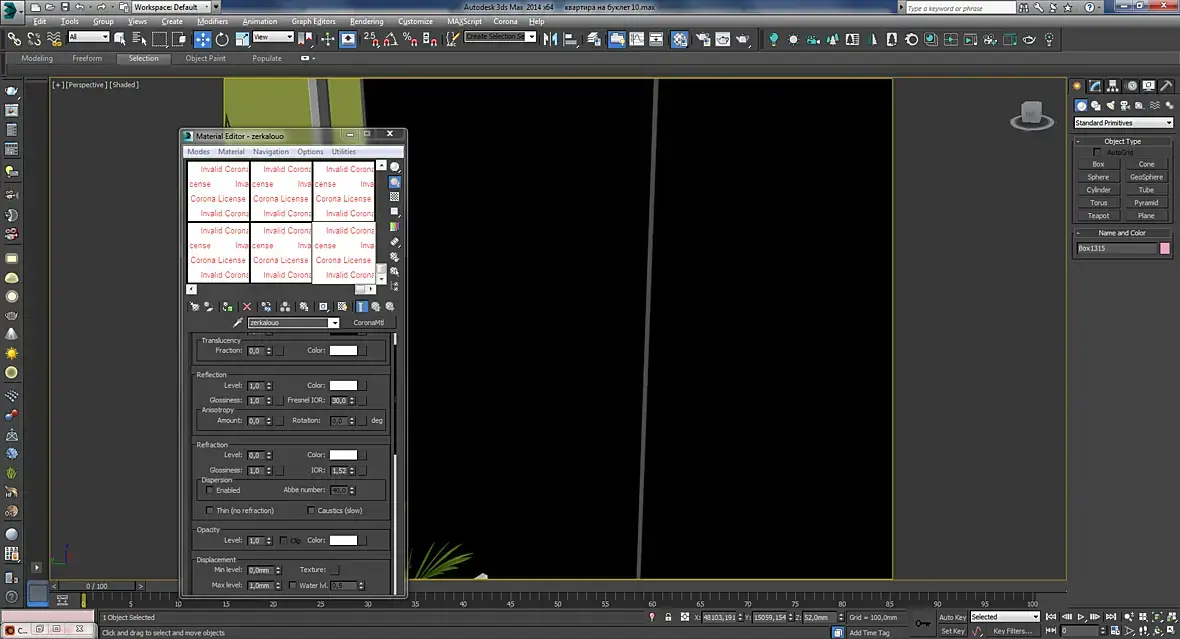This screenshot has height=639, width=1180.
Task: Open Video Color Check in Material Editor
Action: [x=395, y=227]
